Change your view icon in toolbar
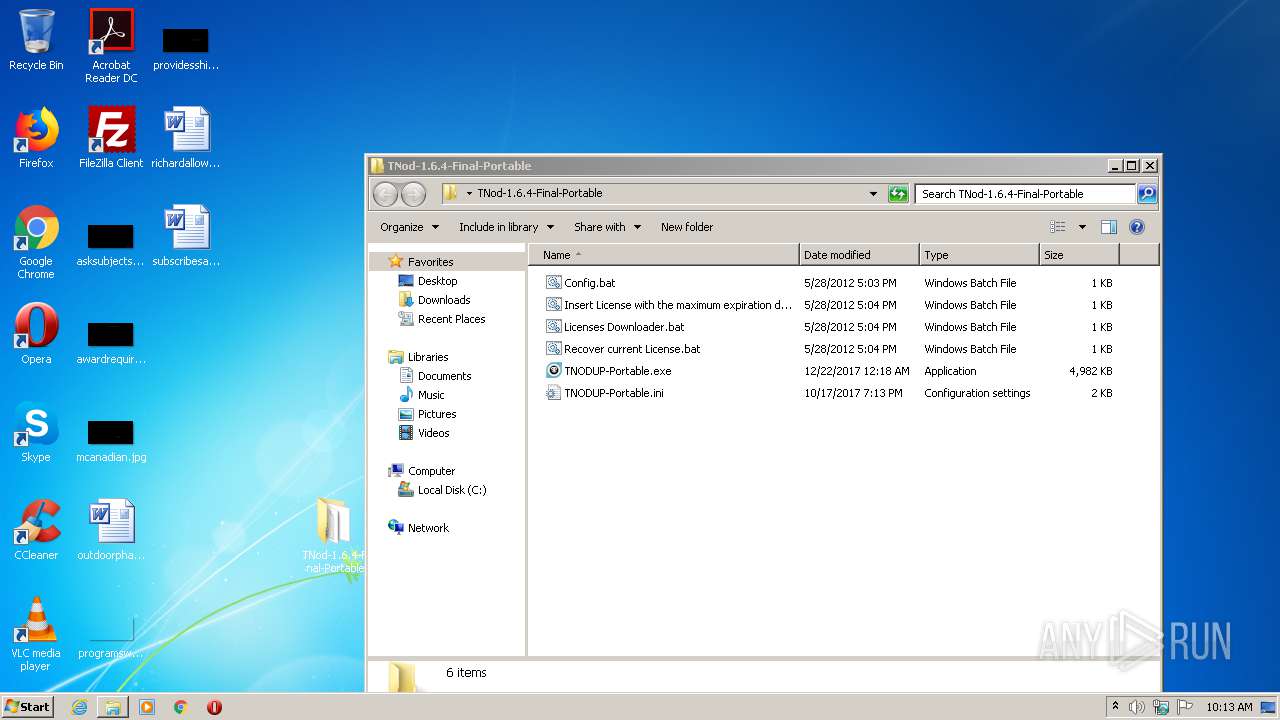The image size is (1280, 720). (1058, 227)
